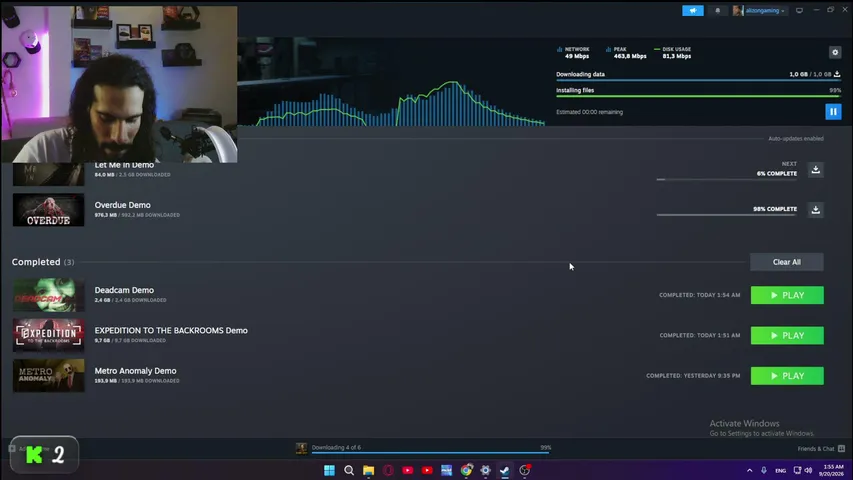
Task: Open OBS Studio from taskbar
Action: (x=524, y=470)
